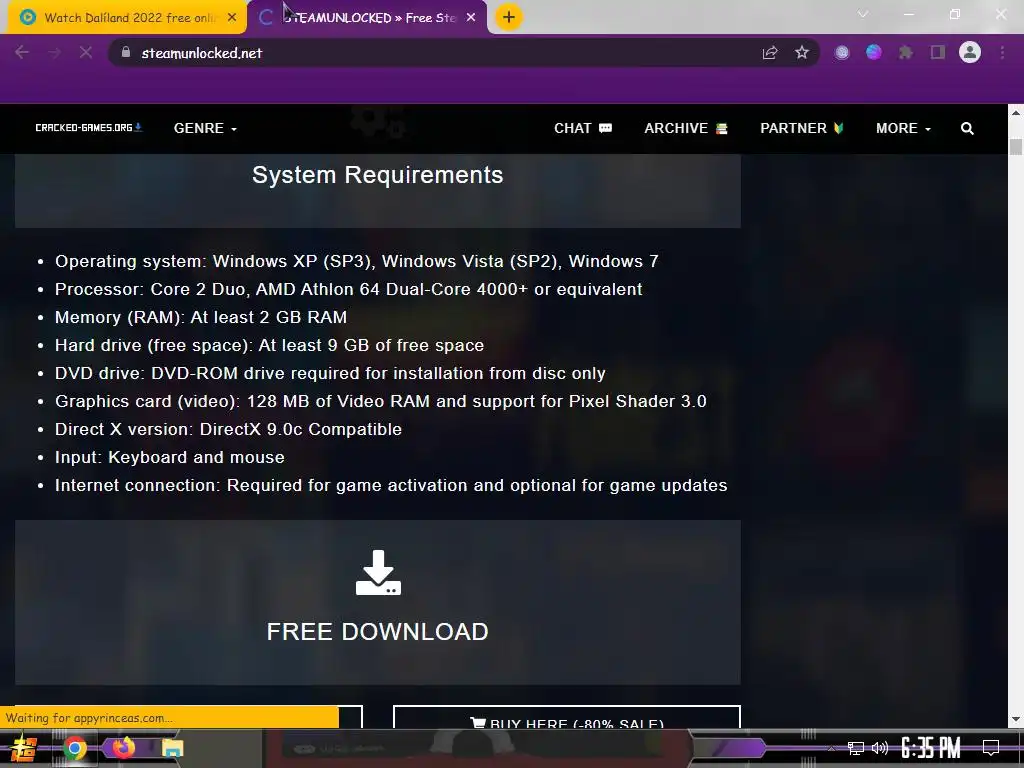Viewport: 1024px width, 768px height.
Task: Click the 'Graphics card (video)' requirement line
Action: tap(381, 402)
